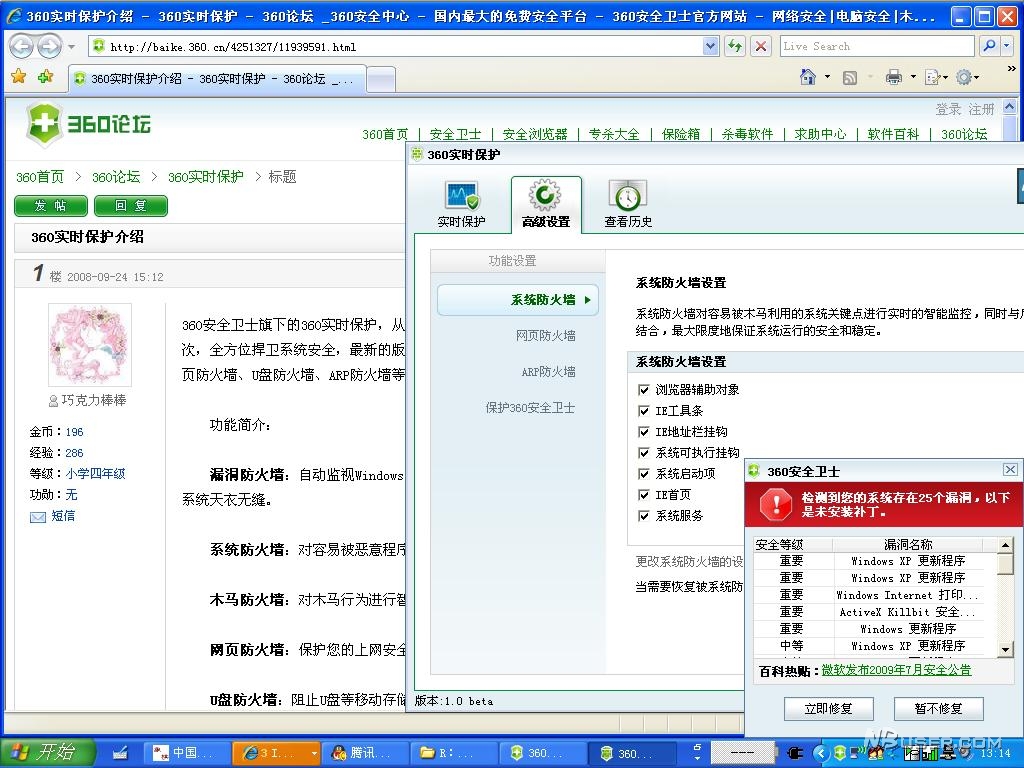This screenshot has height=768, width=1024.
Task: Click the Add to Favorites icon
Action: pyautogui.click(x=45, y=77)
